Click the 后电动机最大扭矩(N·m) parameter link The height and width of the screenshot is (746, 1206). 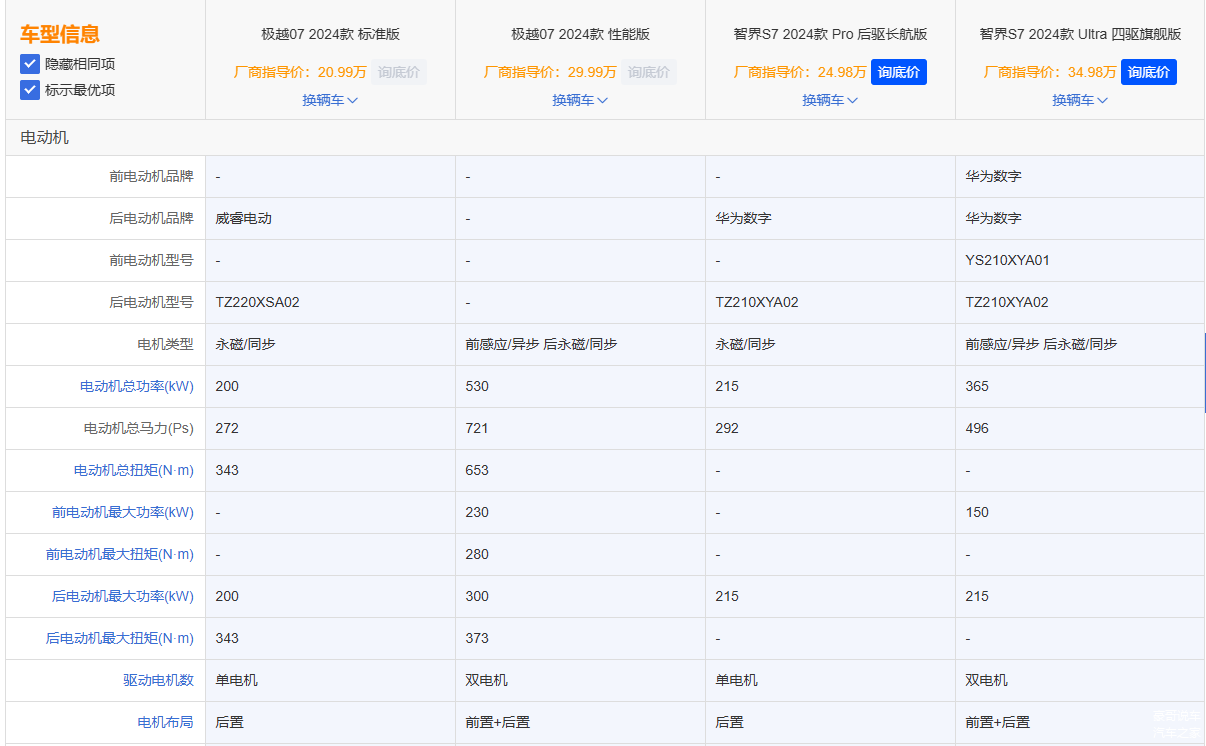click(x=120, y=638)
